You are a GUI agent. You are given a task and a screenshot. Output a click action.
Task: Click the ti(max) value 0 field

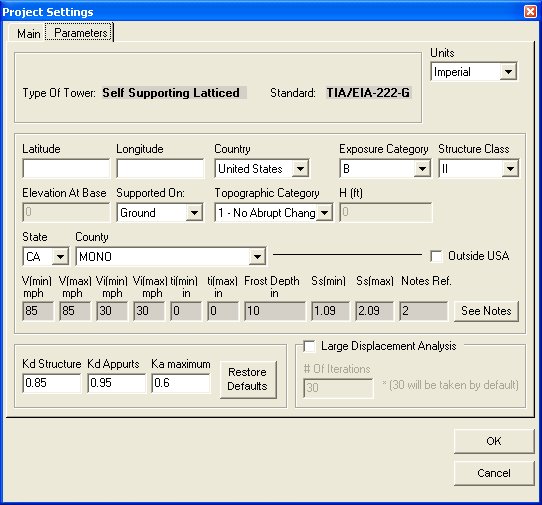(x=223, y=311)
